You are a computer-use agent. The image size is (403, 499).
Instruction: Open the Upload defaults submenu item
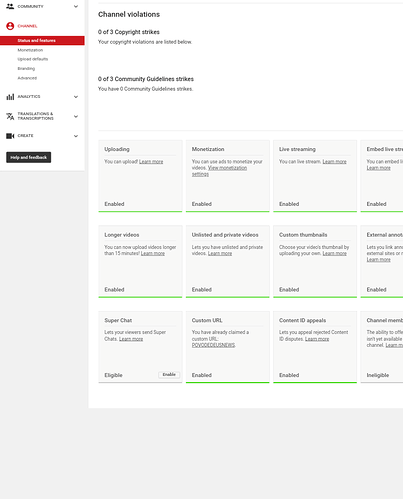[33, 59]
